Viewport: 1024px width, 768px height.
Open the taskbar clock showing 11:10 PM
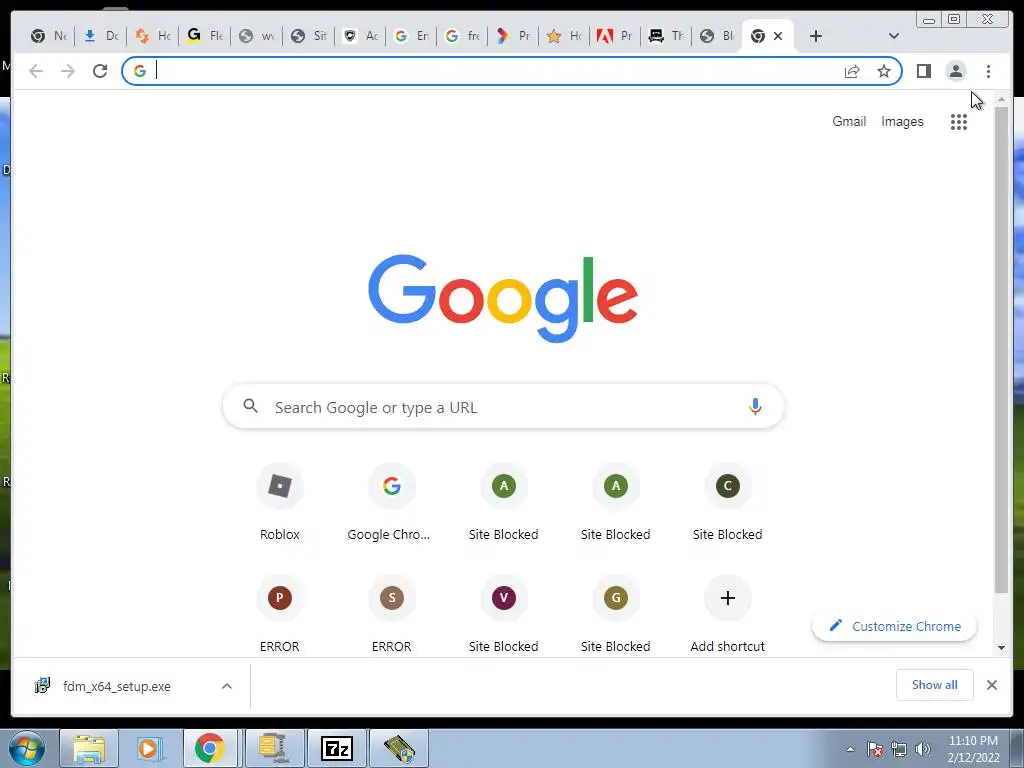(x=973, y=749)
